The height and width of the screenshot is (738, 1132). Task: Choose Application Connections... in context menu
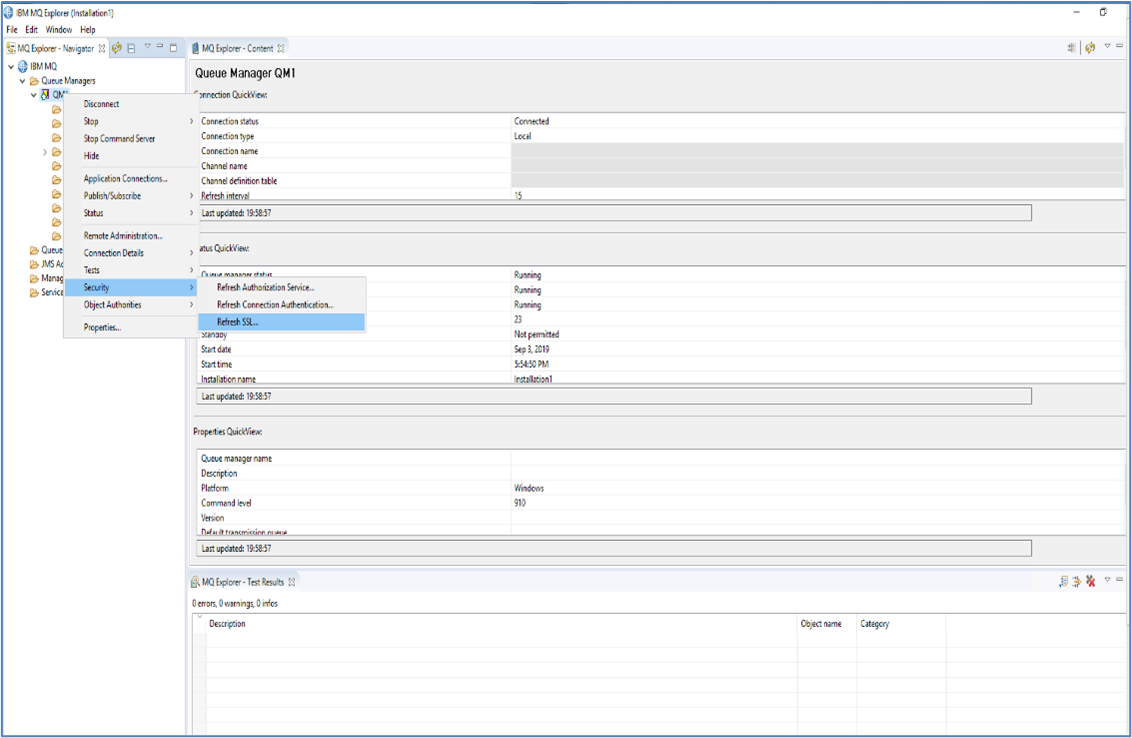pyautogui.click(x=131, y=178)
